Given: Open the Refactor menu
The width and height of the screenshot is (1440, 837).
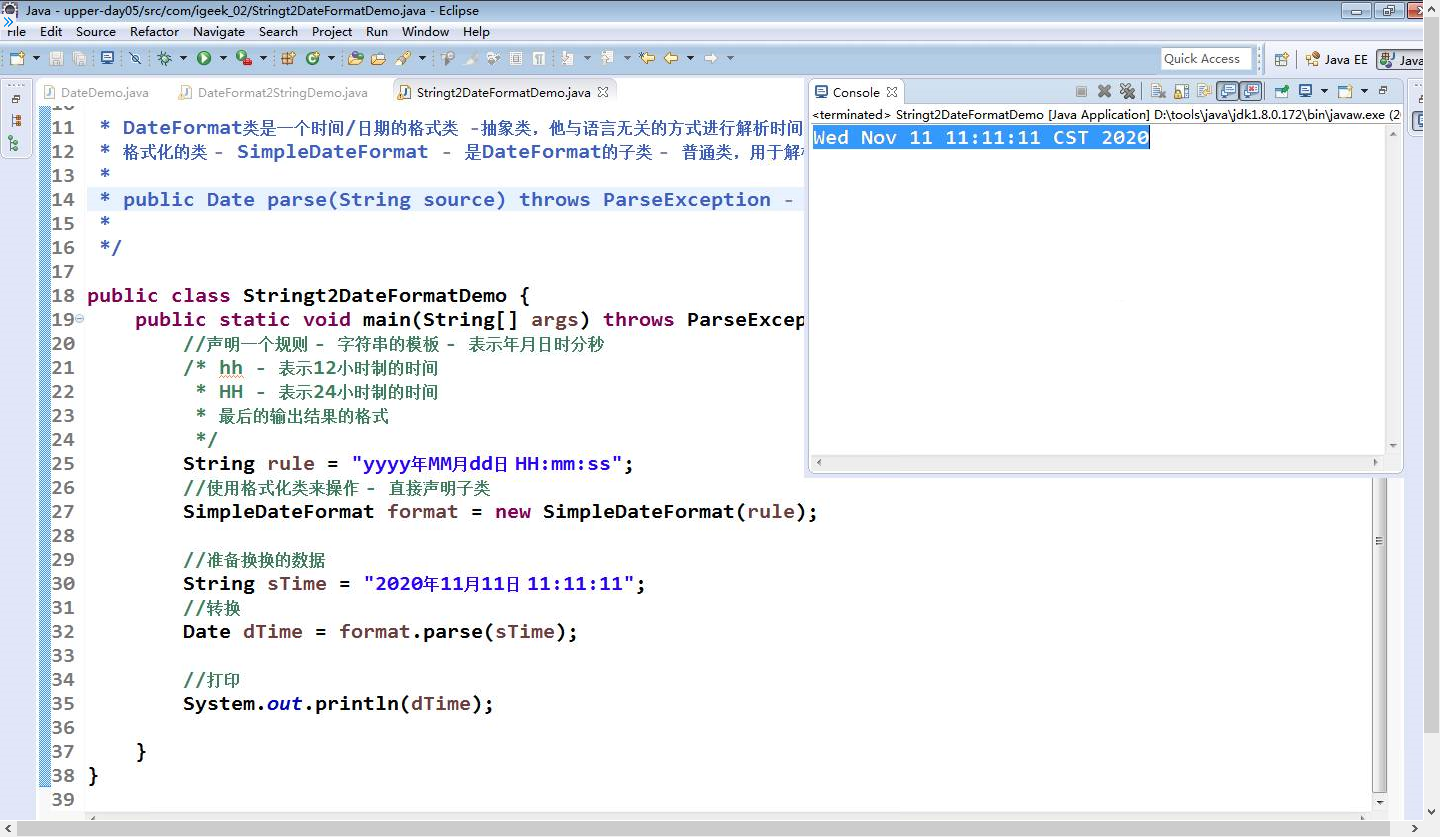Looking at the screenshot, I should coord(154,31).
